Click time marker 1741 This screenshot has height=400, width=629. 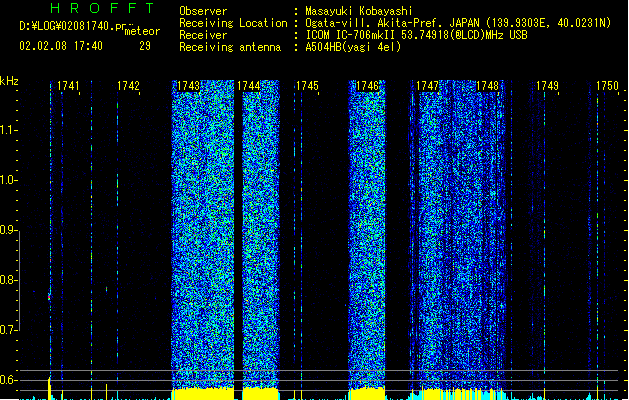[x=68, y=86]
